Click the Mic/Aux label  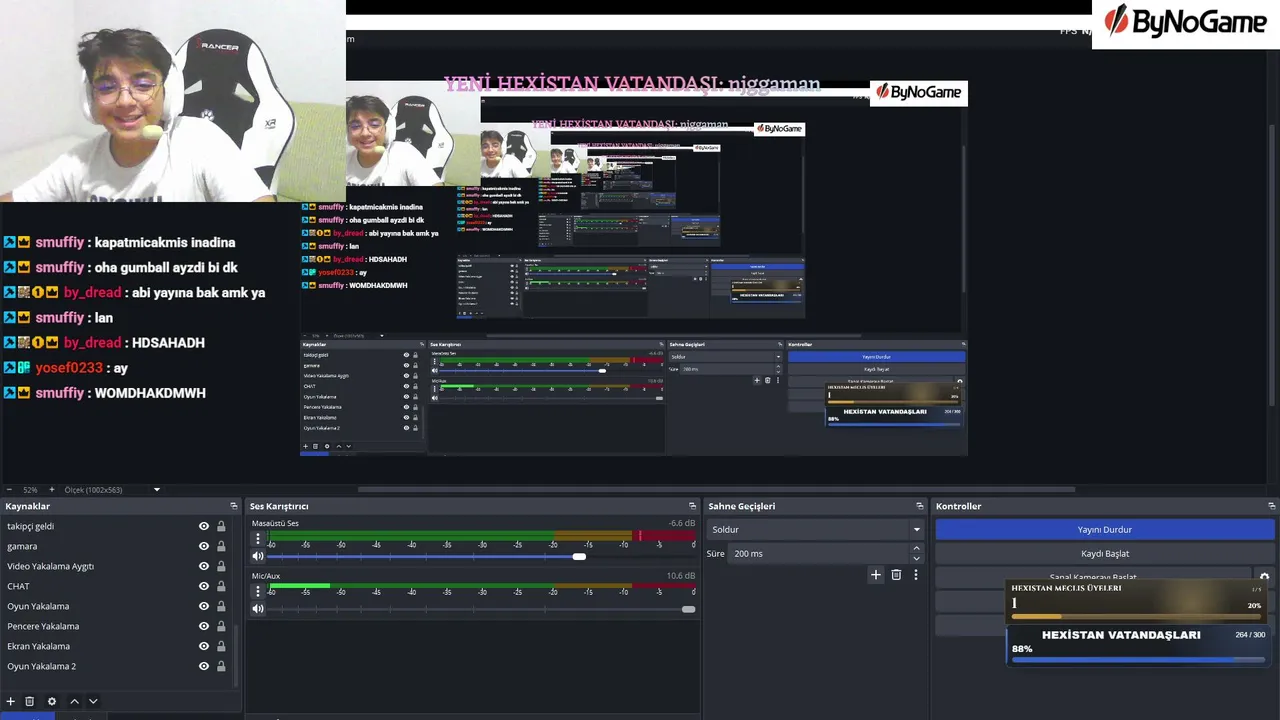click(266, 576)
